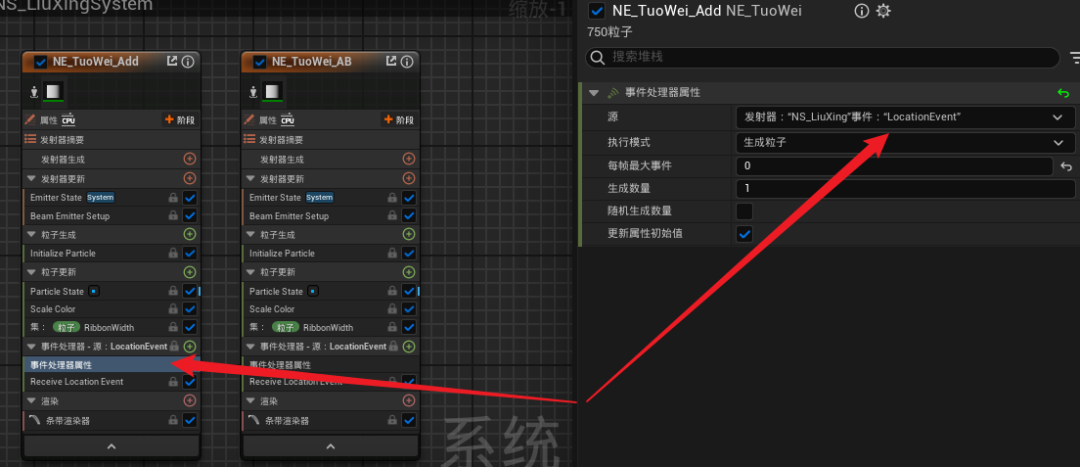Collapse 发射器更新 group in NE_TuoWei_Add

click(x=32, y=178)
